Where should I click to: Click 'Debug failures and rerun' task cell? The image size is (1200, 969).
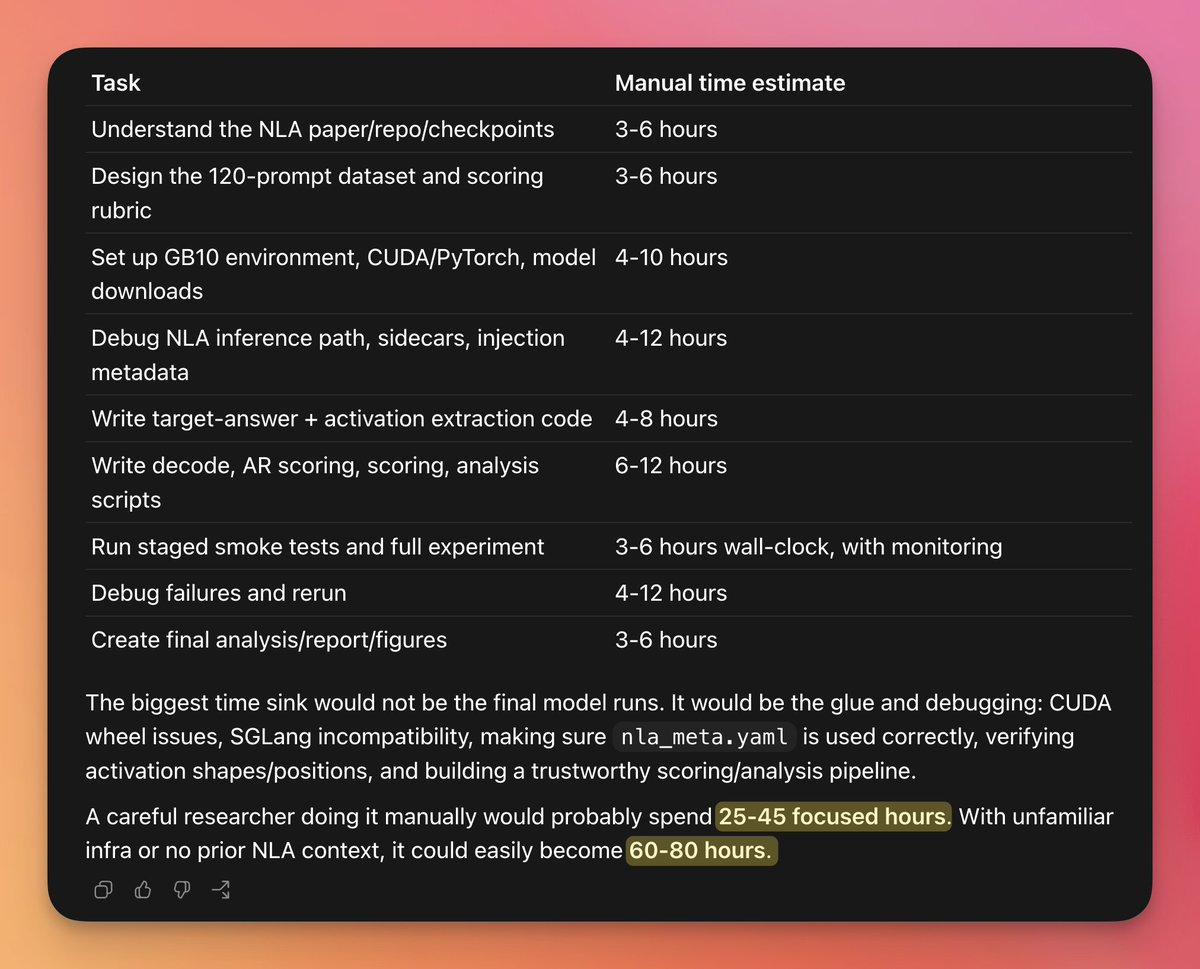click(x=219, y=593)
